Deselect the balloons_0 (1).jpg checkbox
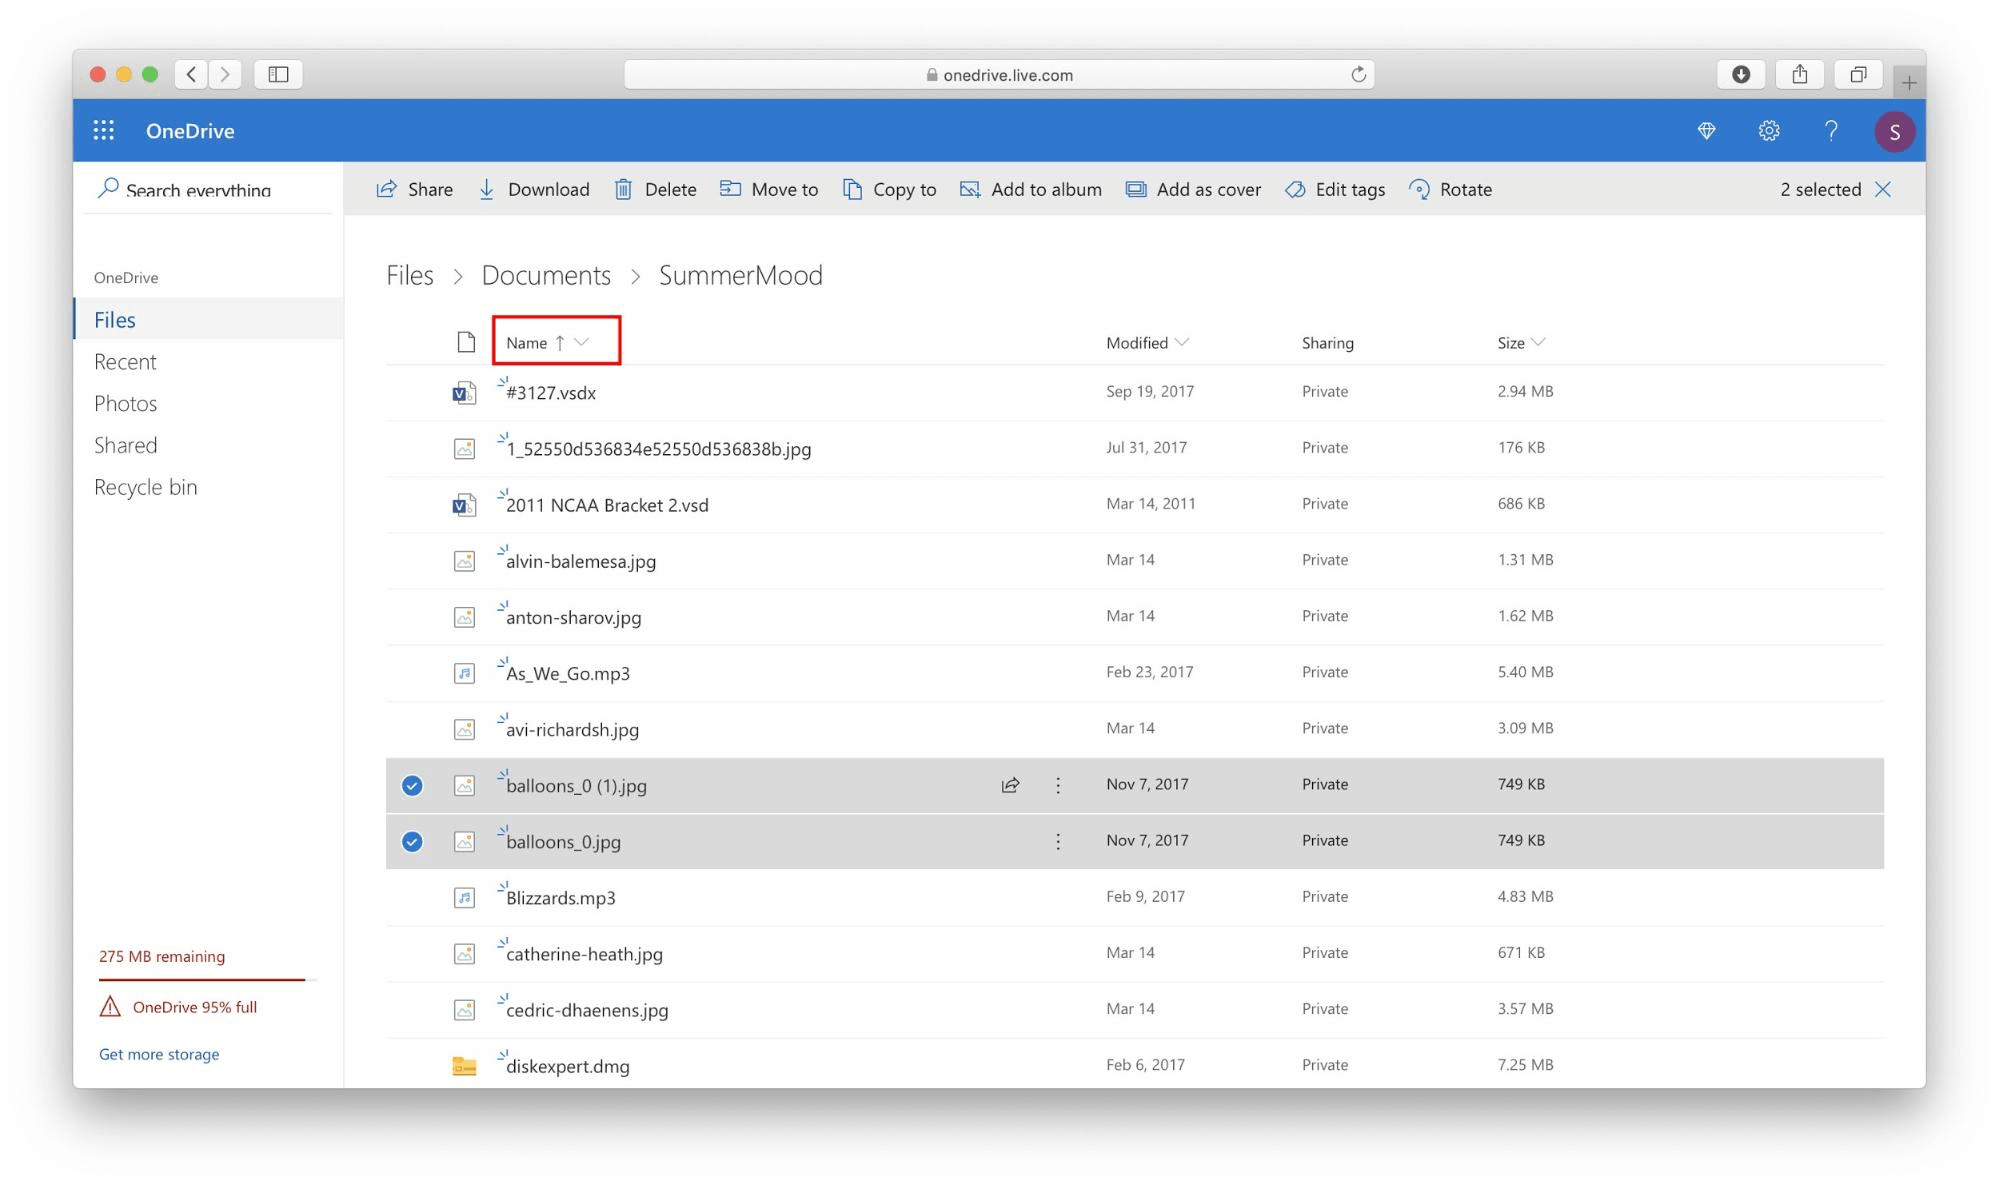1999x1184 pixels. coord(412,785)
